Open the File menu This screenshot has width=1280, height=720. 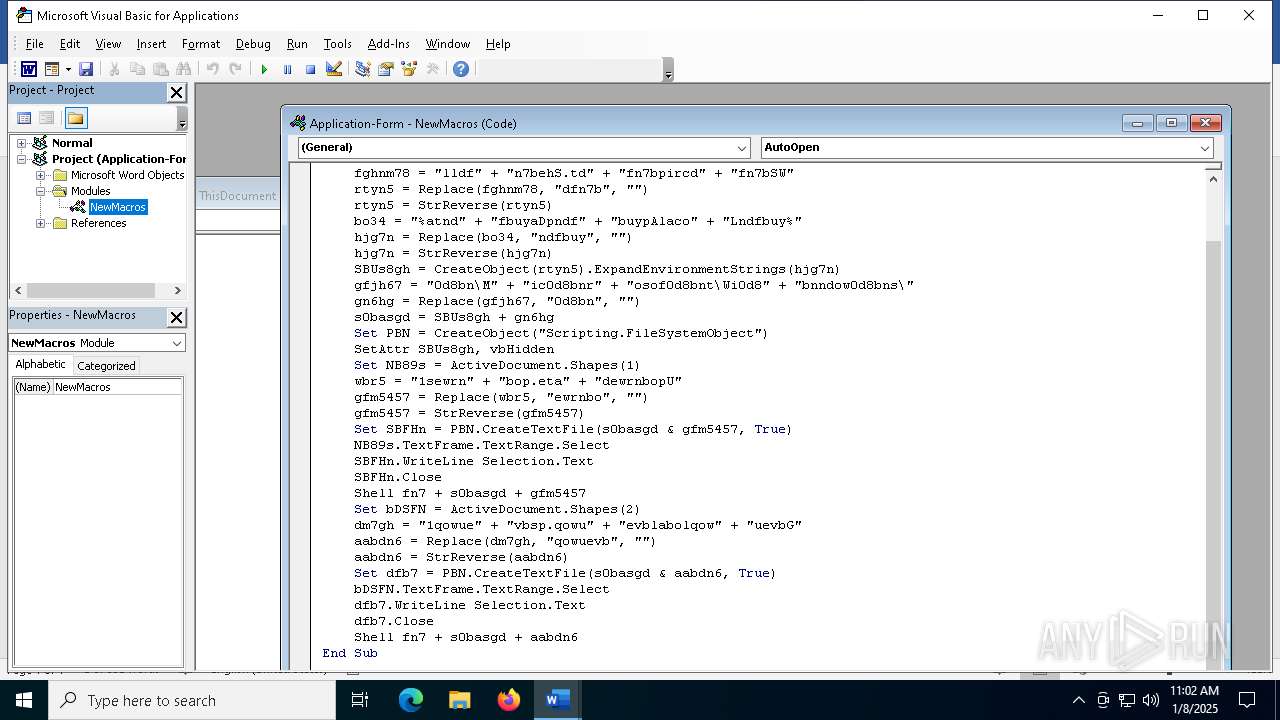[34, 44]
